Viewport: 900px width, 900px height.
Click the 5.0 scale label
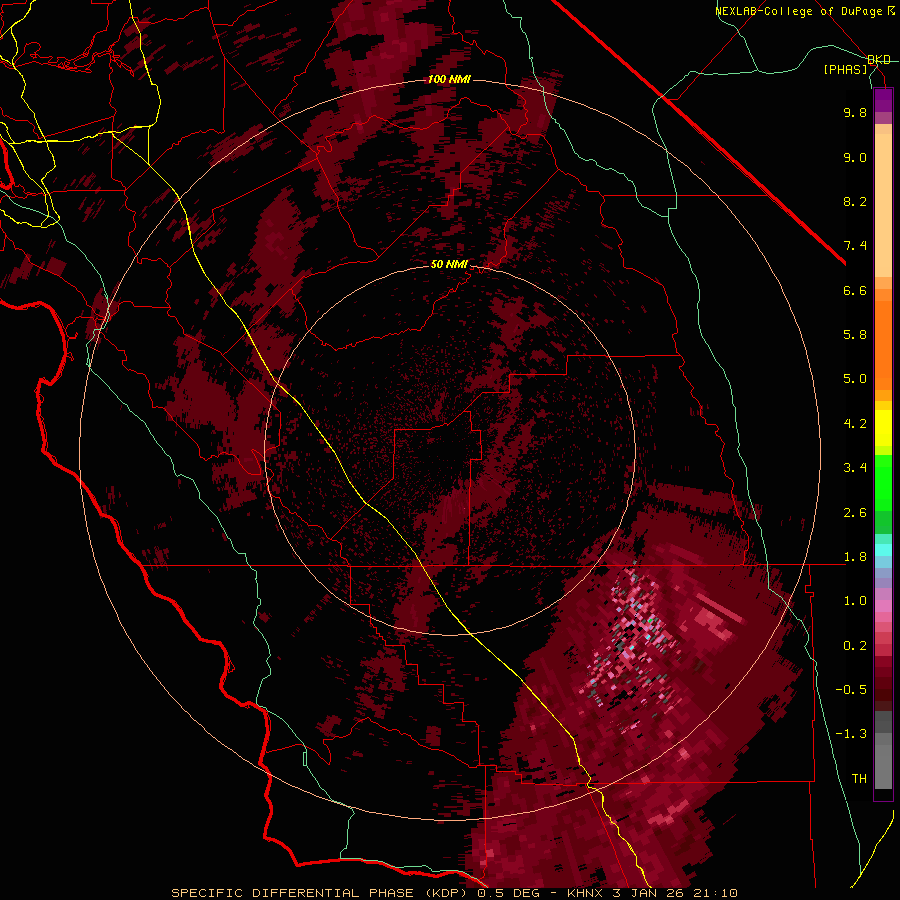[855, 379]
